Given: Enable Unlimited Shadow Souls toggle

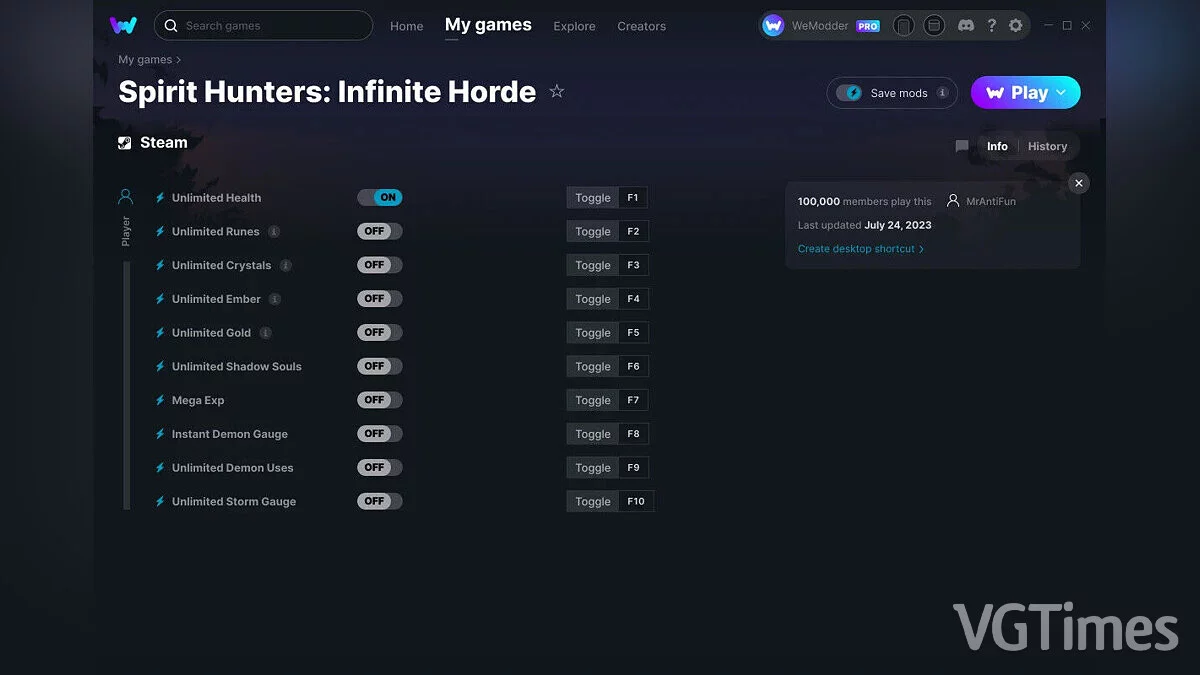Looking at the screenshot, I should (380, 366).
